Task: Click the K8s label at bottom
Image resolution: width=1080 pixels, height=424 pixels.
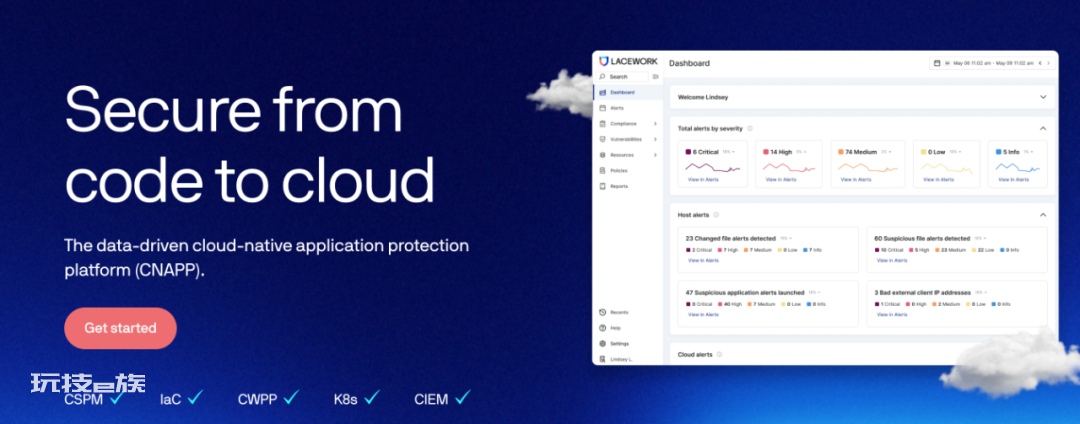Action: point(344,399)
